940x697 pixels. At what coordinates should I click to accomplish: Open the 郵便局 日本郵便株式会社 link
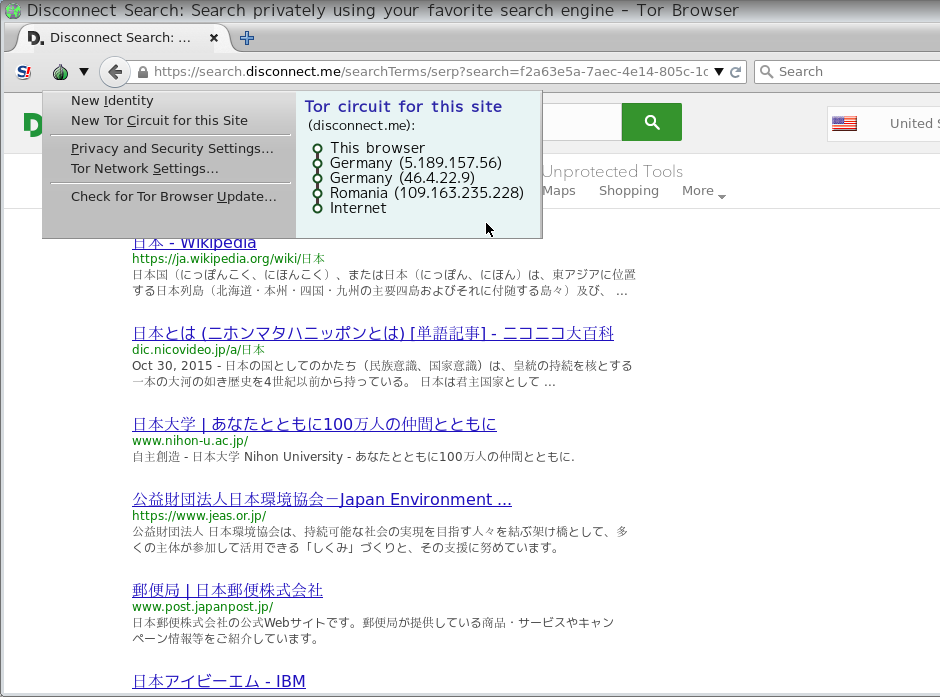227,590
